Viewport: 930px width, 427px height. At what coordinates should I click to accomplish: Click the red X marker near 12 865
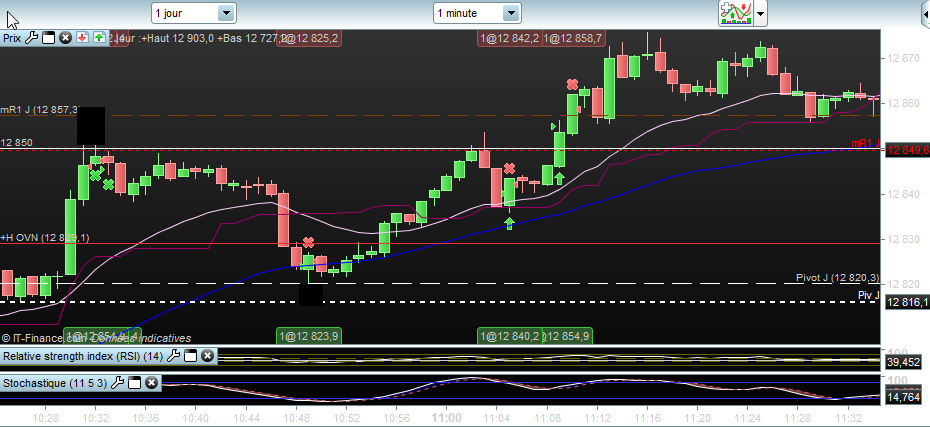point(572,84)
